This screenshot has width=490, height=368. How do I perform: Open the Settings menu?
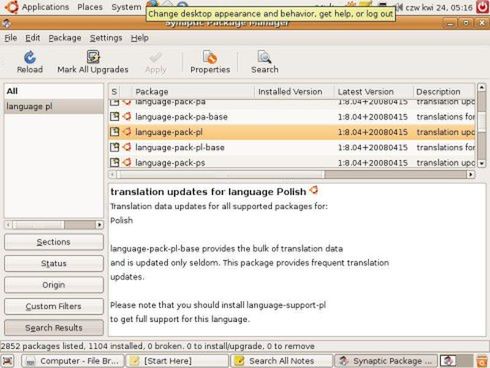pos(106,38)
